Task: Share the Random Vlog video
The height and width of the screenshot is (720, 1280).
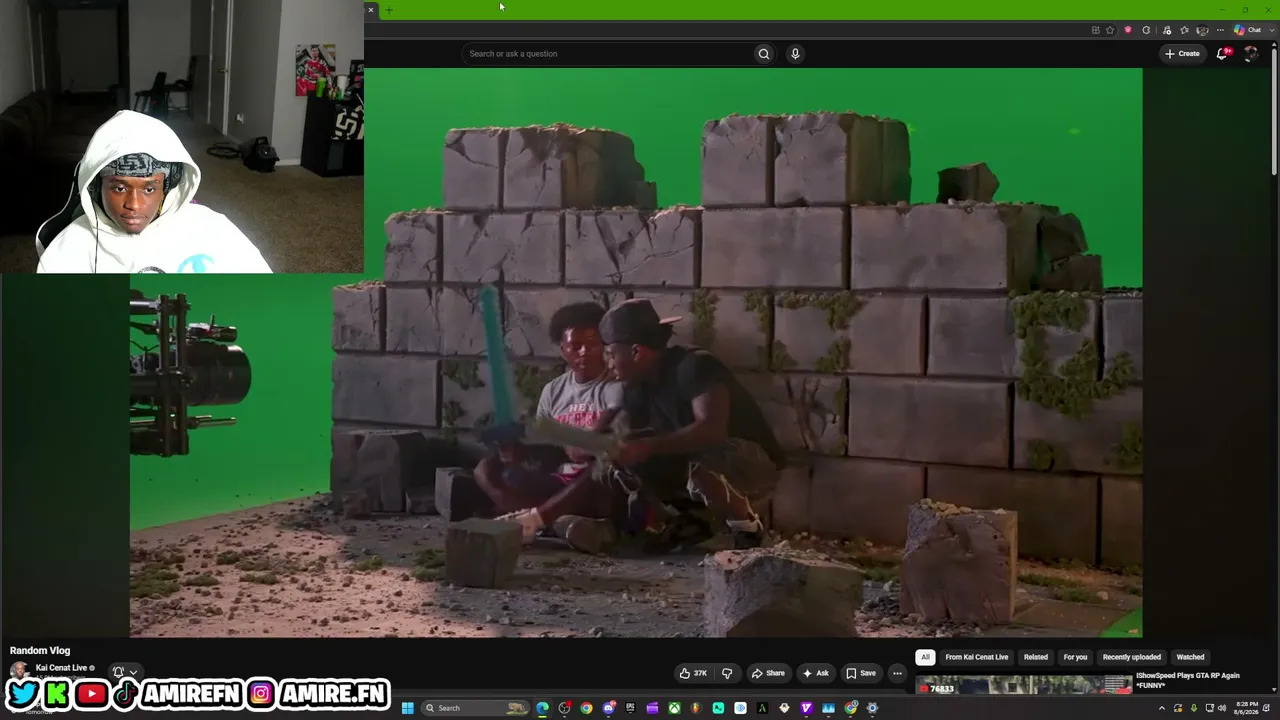Action: pyautogui.click(x=768, y=673)
